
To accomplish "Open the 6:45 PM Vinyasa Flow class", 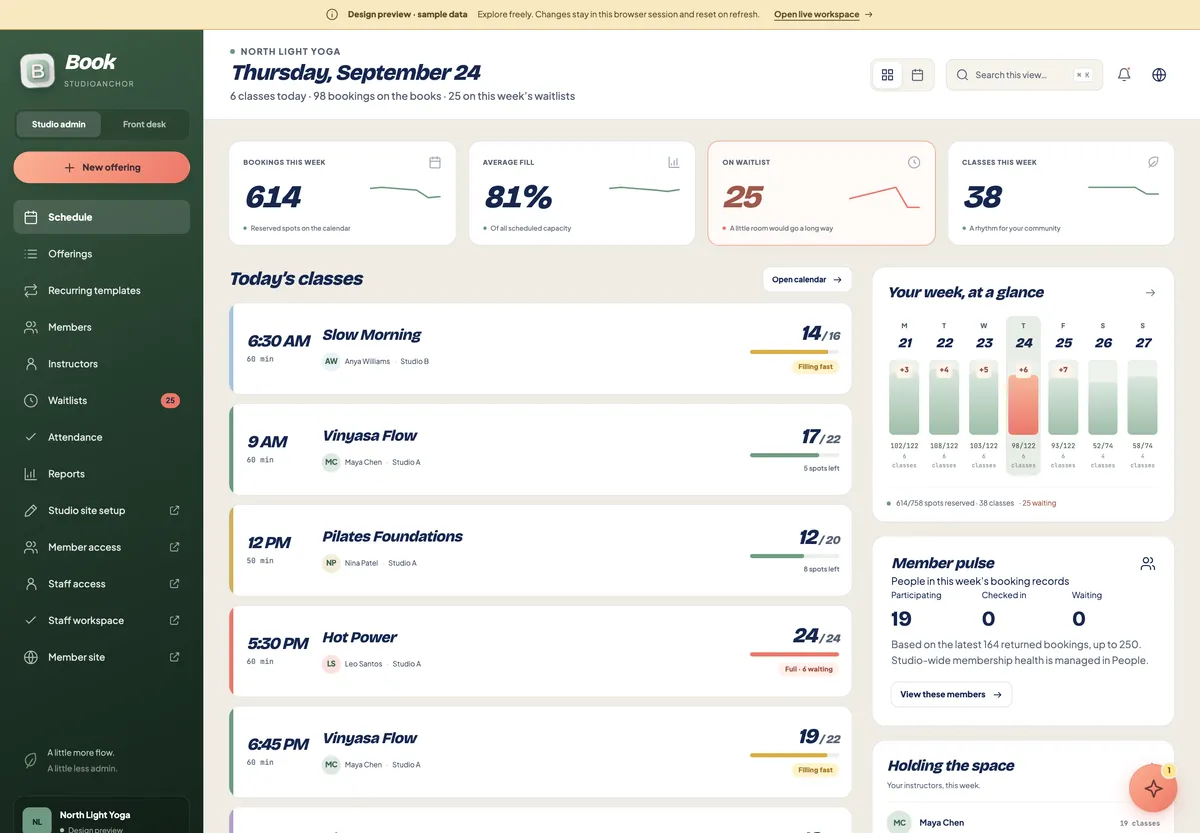I will pyautogui.click(x=540, y=753).
